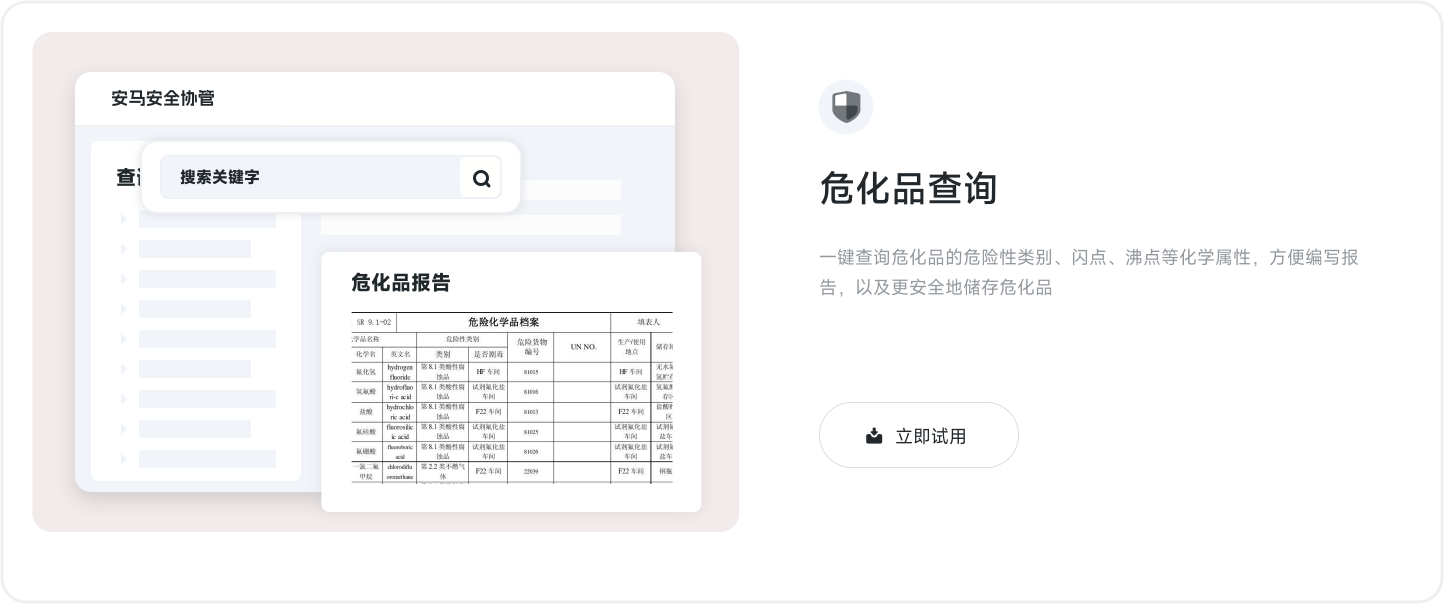
Task: Expand the second sidebar list item
Action: [x=124, y=249]
